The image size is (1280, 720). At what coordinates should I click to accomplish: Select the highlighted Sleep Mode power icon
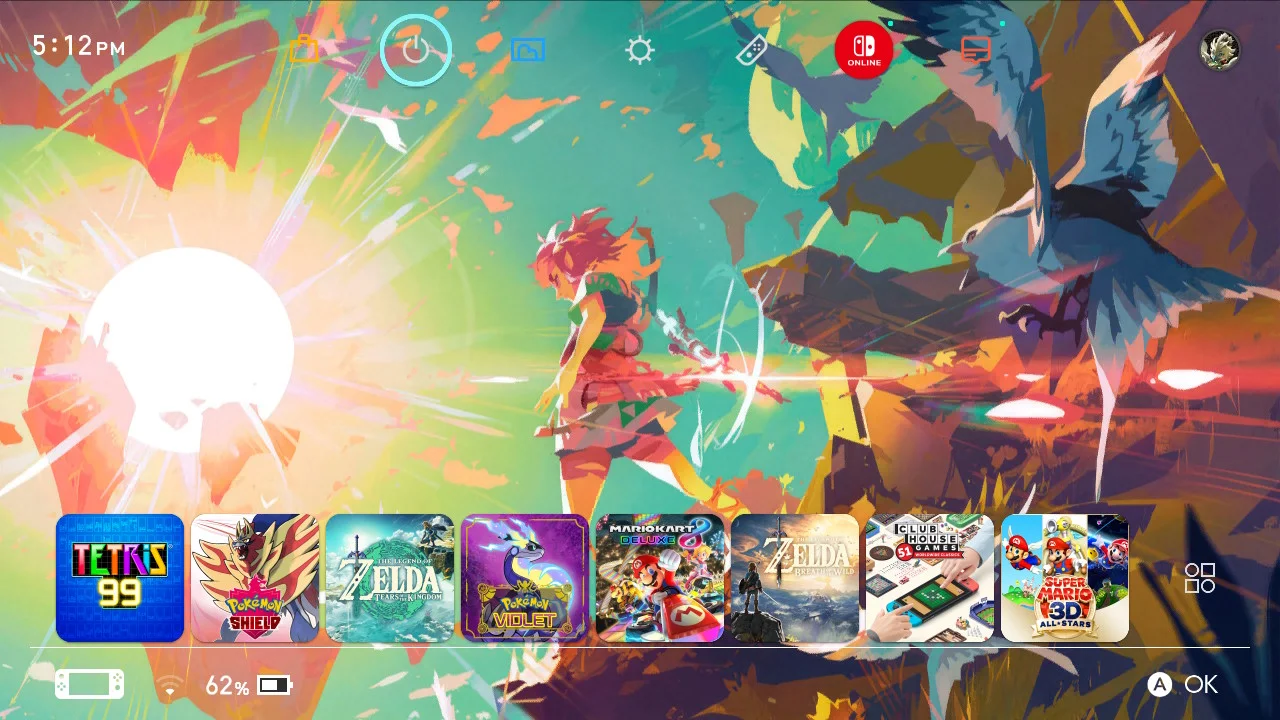[x=416, y=49]
